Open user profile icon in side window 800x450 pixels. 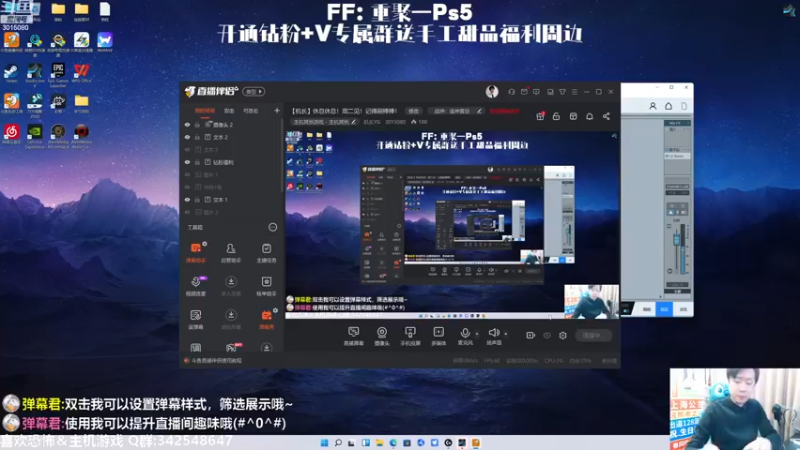tap(653, 106)
